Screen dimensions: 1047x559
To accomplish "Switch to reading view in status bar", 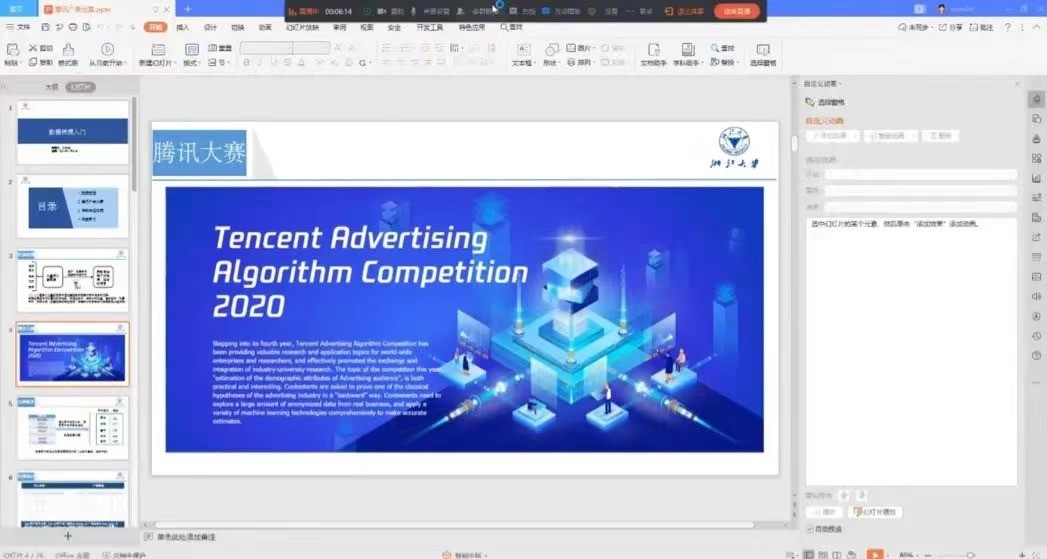I will [837, 554].
